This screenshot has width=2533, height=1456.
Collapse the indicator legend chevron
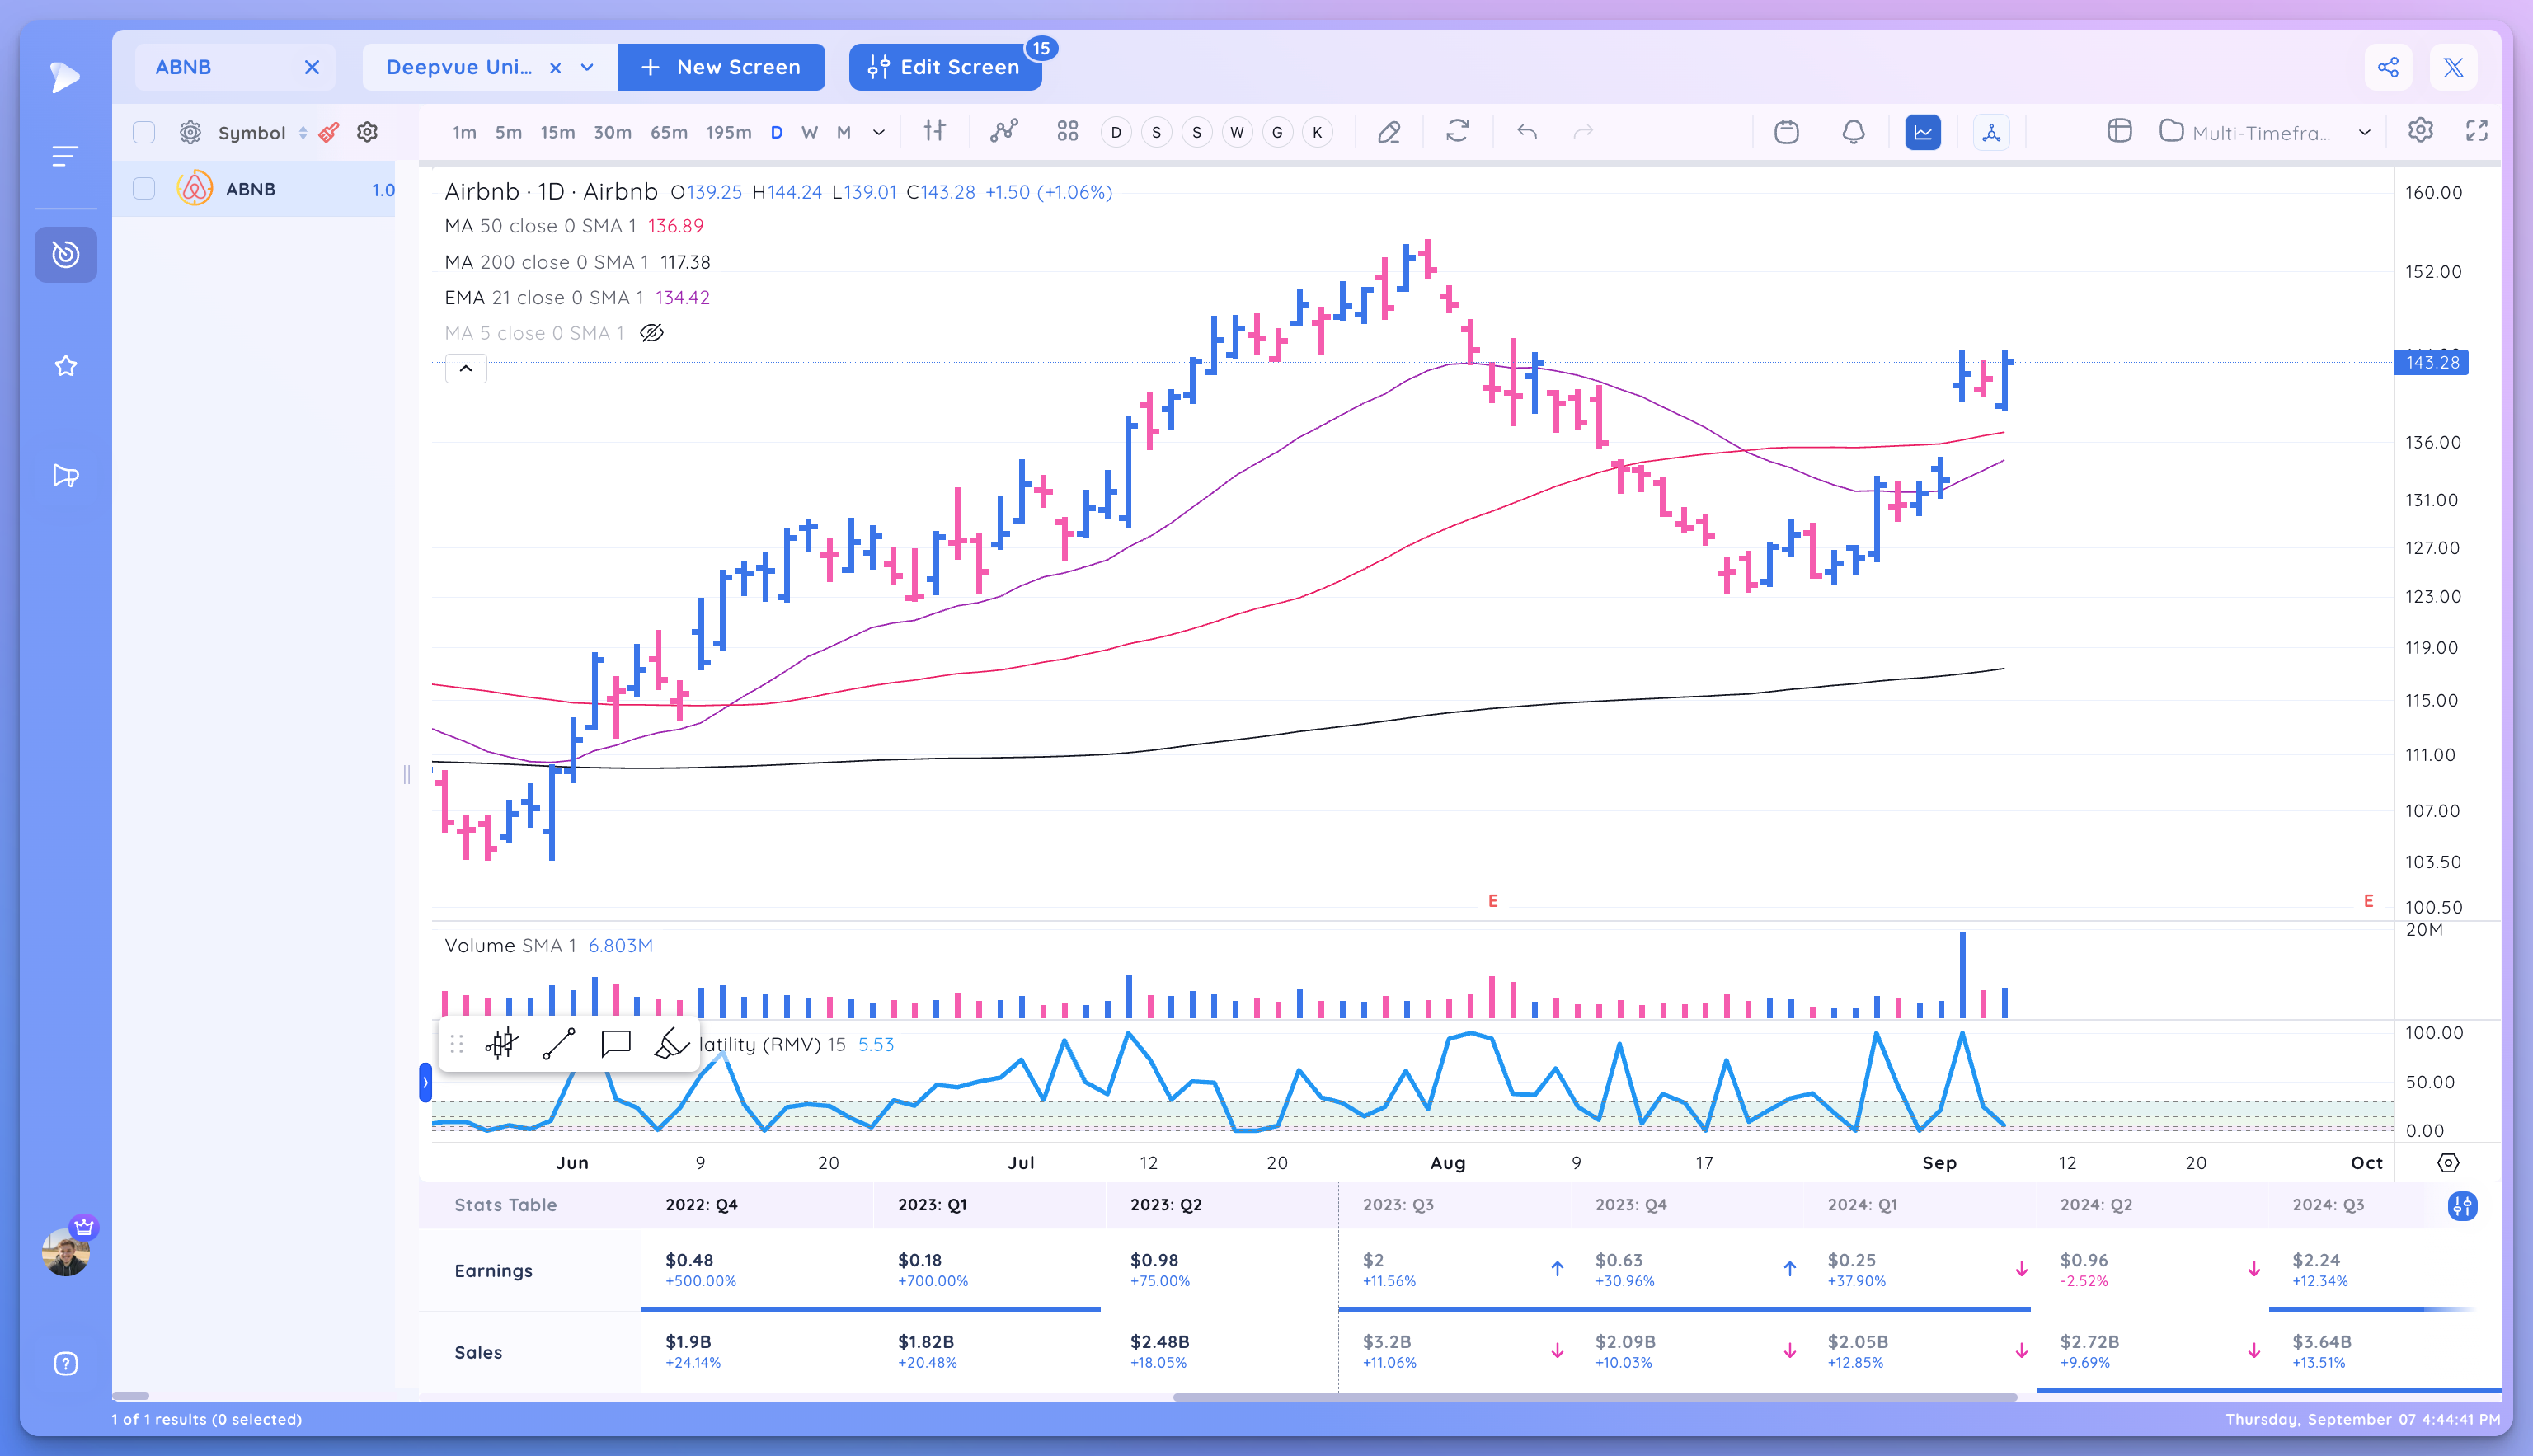point(466,369)
